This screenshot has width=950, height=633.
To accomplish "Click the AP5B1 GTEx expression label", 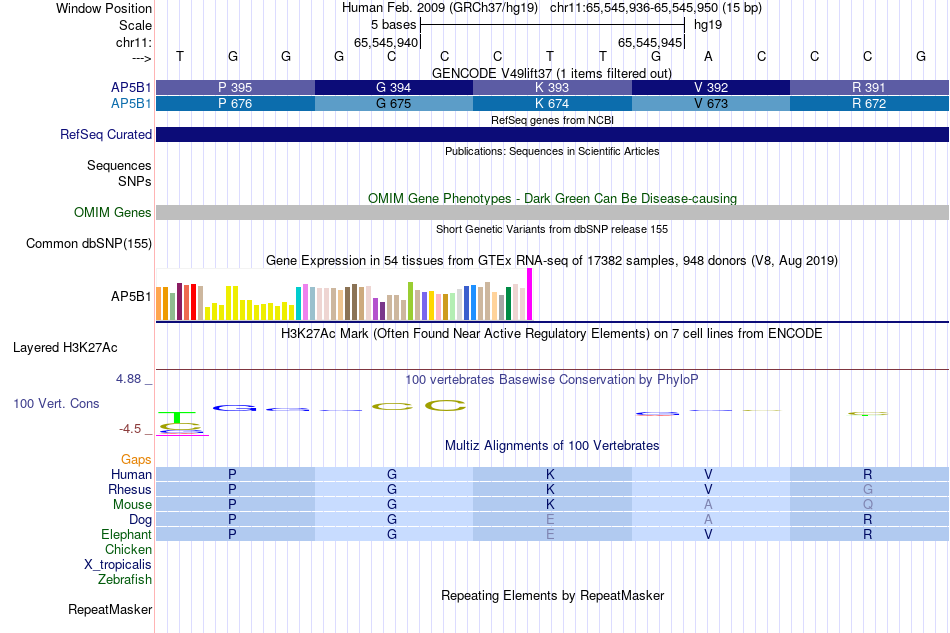I will tap(131, 296).
